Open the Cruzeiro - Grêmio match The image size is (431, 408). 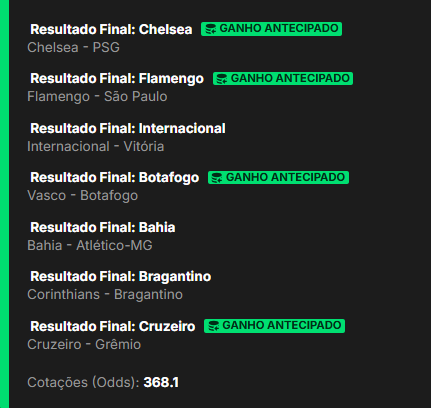[84, 344]
